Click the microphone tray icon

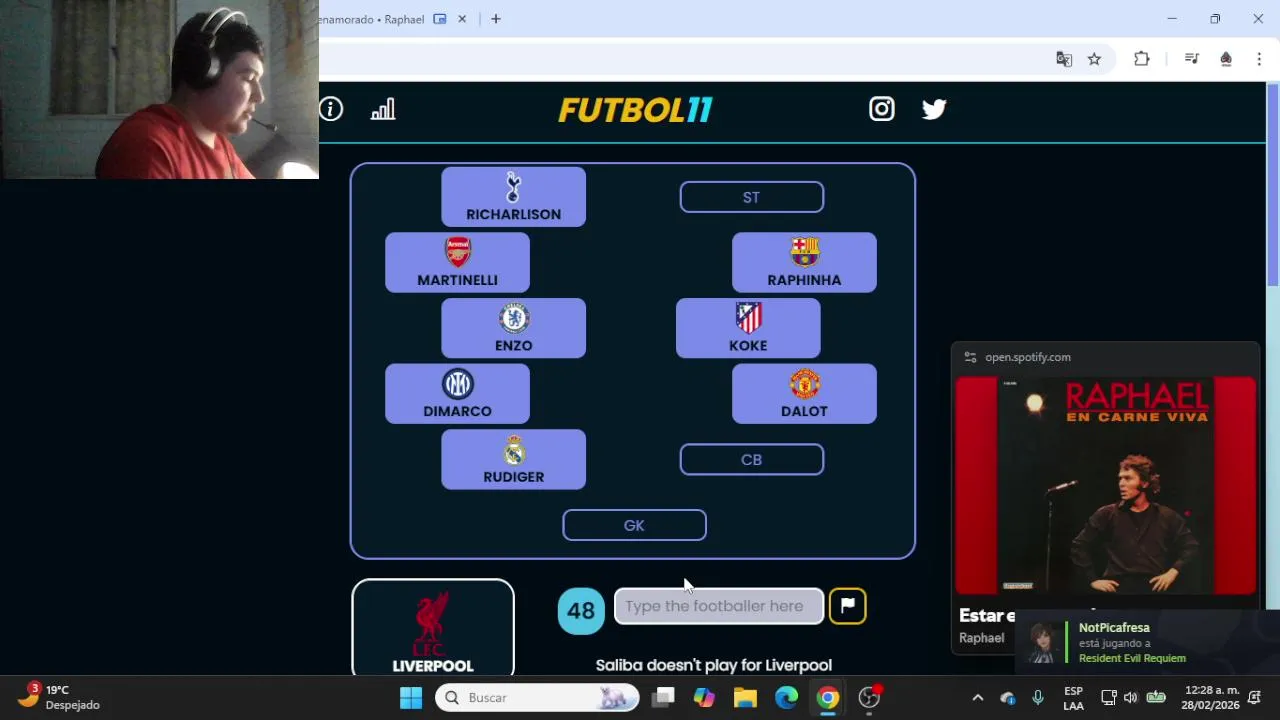[1038, 697]
